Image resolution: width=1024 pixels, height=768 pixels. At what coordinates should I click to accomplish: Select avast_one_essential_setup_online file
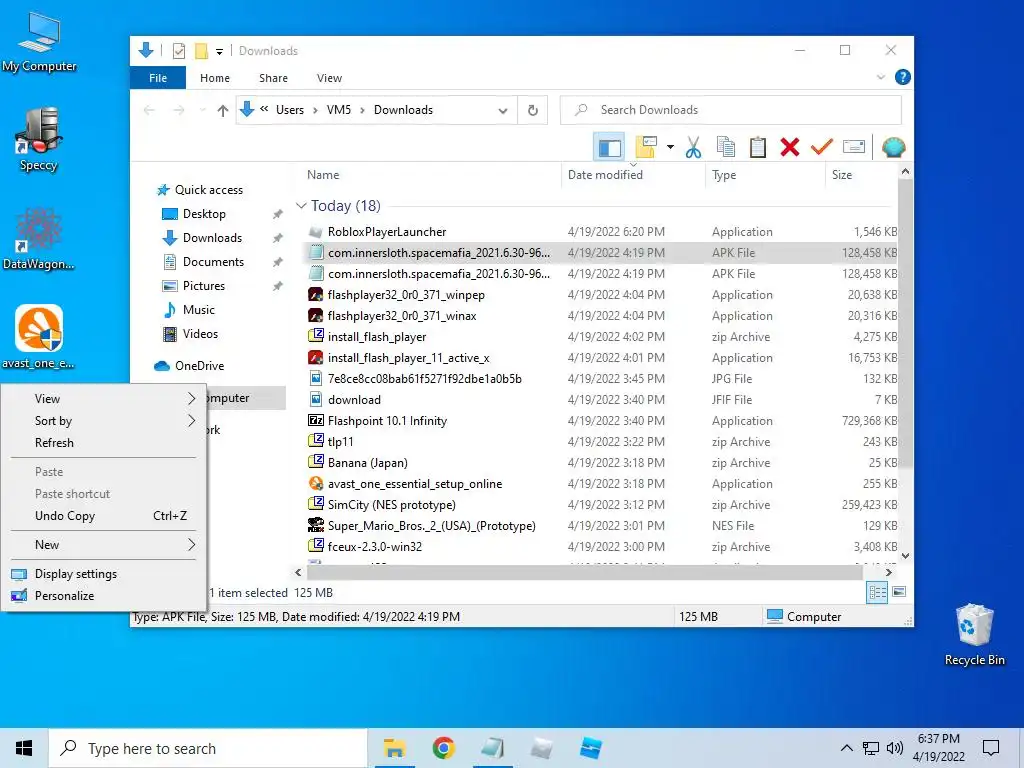point(415,484)
